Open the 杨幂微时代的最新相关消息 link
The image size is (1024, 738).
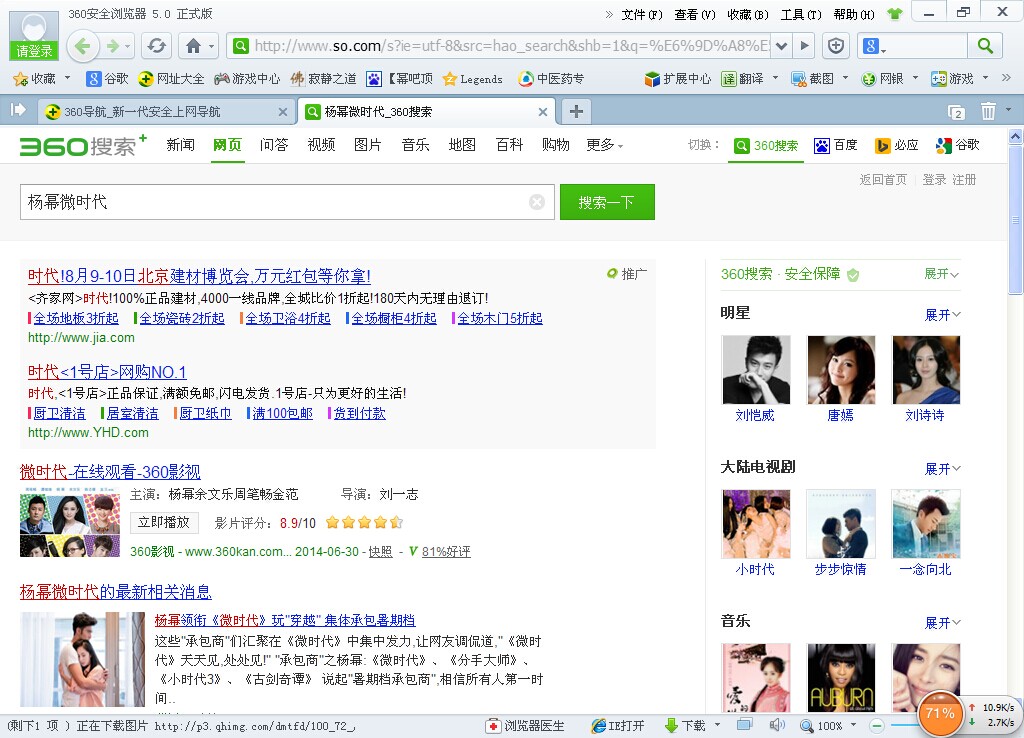point(116,592)
